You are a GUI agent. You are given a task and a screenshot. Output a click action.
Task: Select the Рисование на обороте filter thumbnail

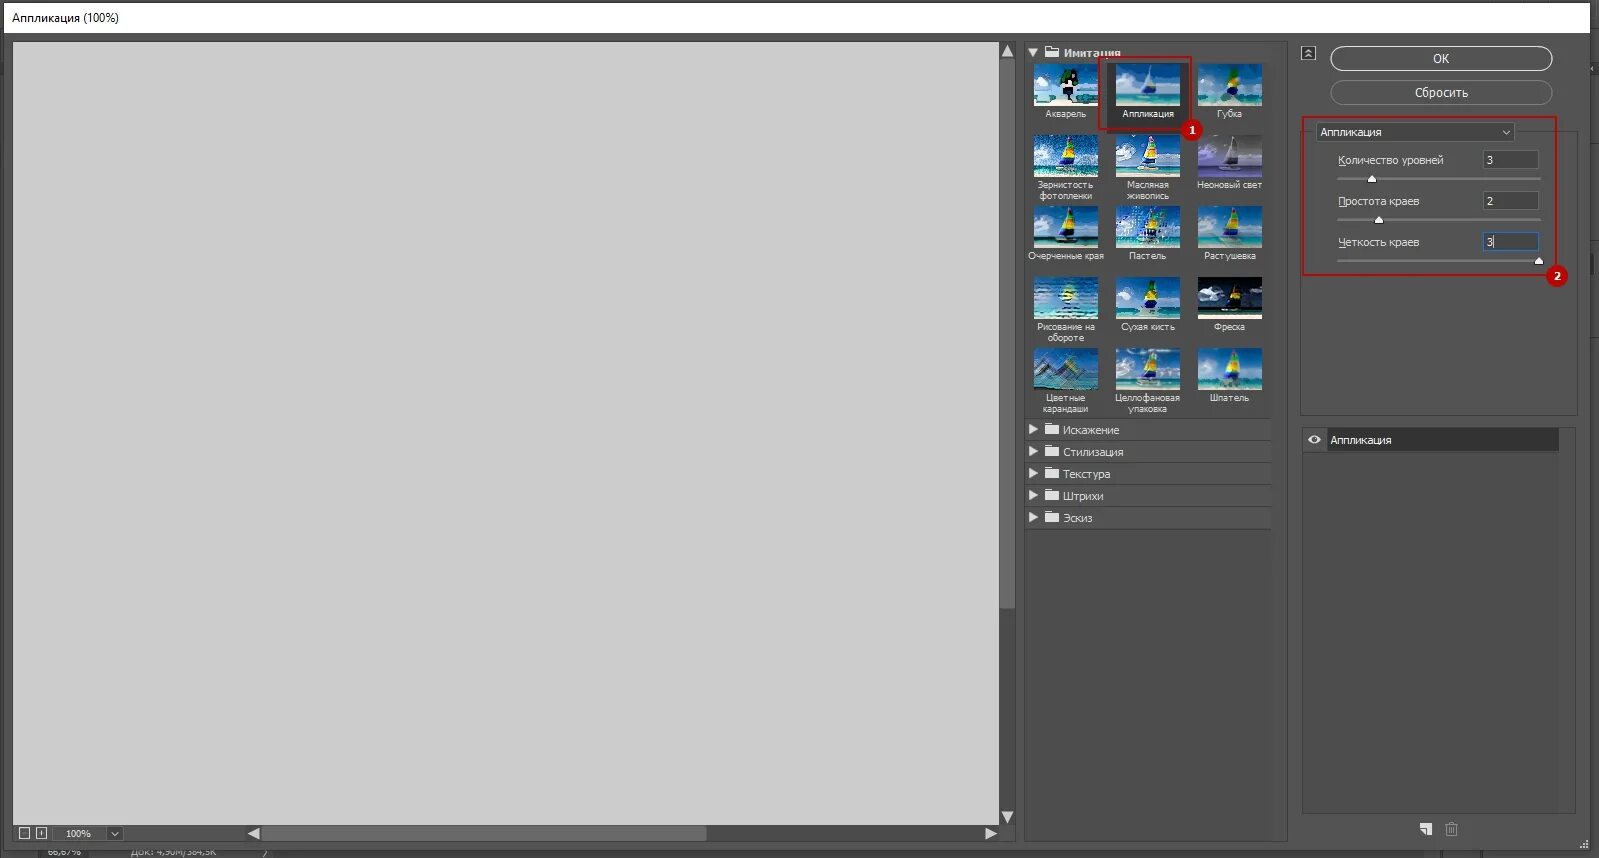pos(1066,298)
